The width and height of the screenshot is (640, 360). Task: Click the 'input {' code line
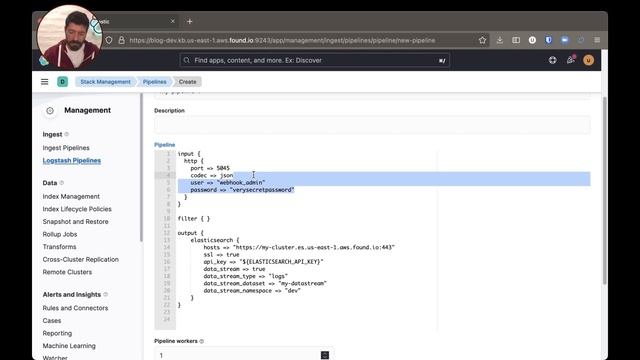tap(189, 154)
